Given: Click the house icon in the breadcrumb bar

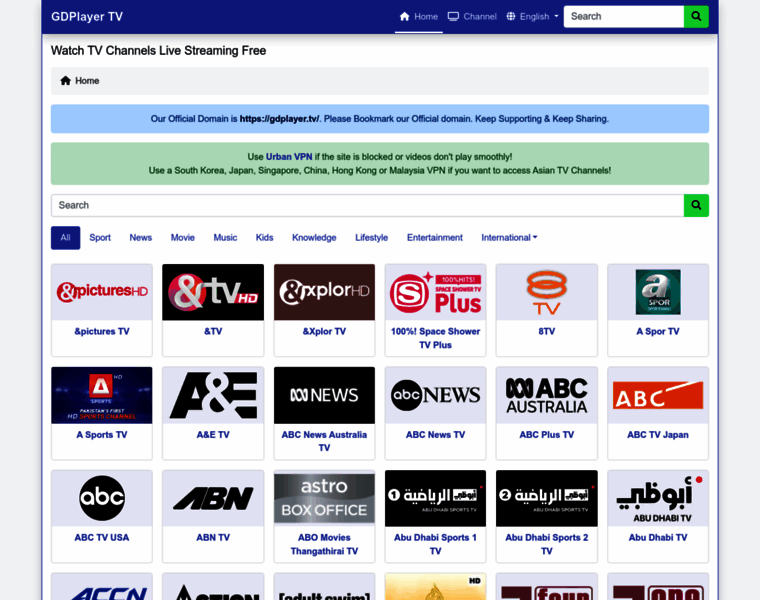Looking at the screenshot, I should tap(65, 80).
